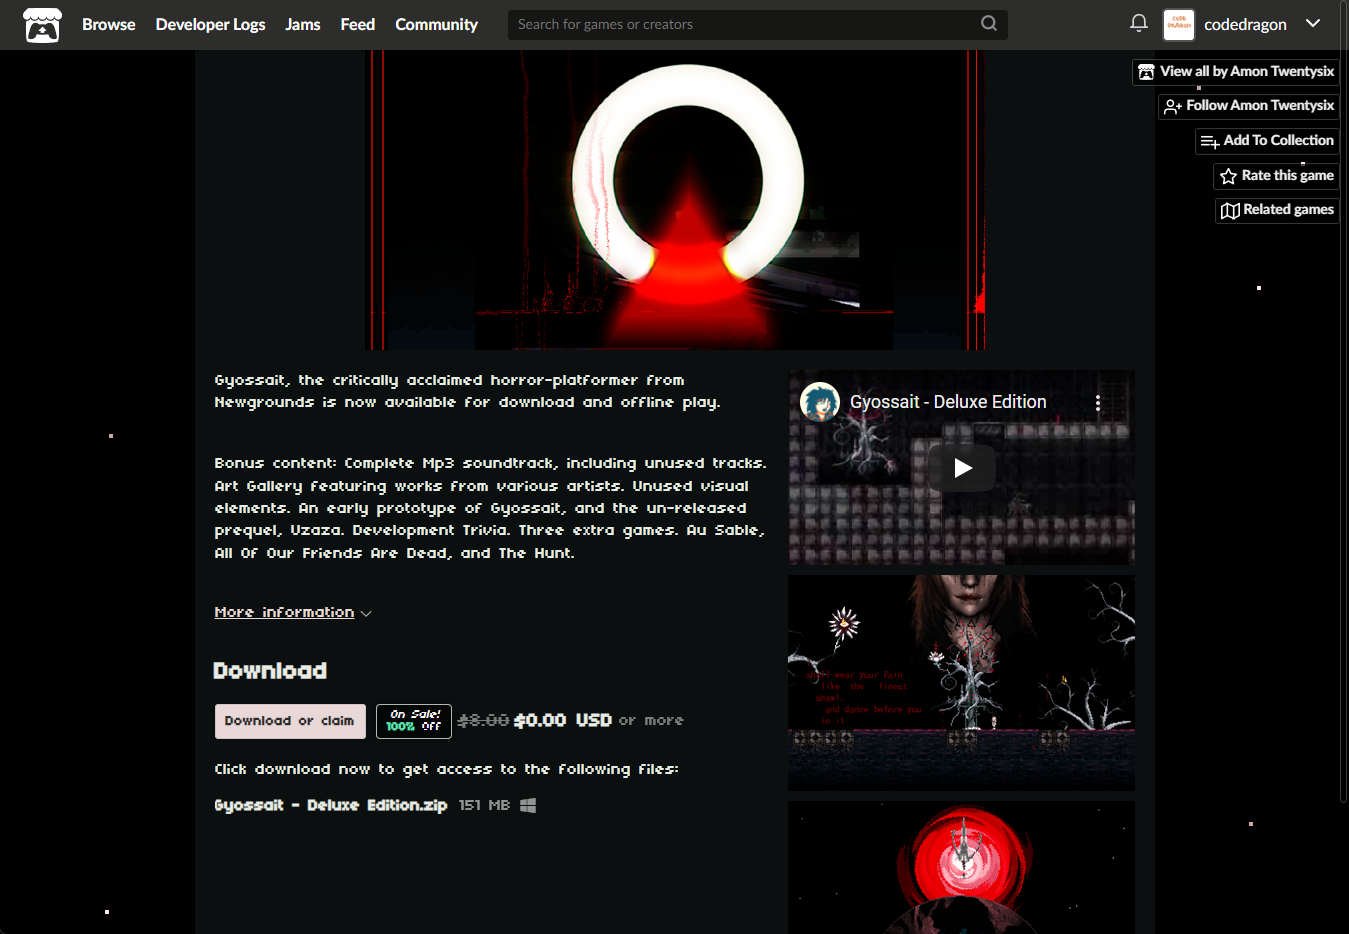View all by Amon Twentysix

tap(1236, 72)
